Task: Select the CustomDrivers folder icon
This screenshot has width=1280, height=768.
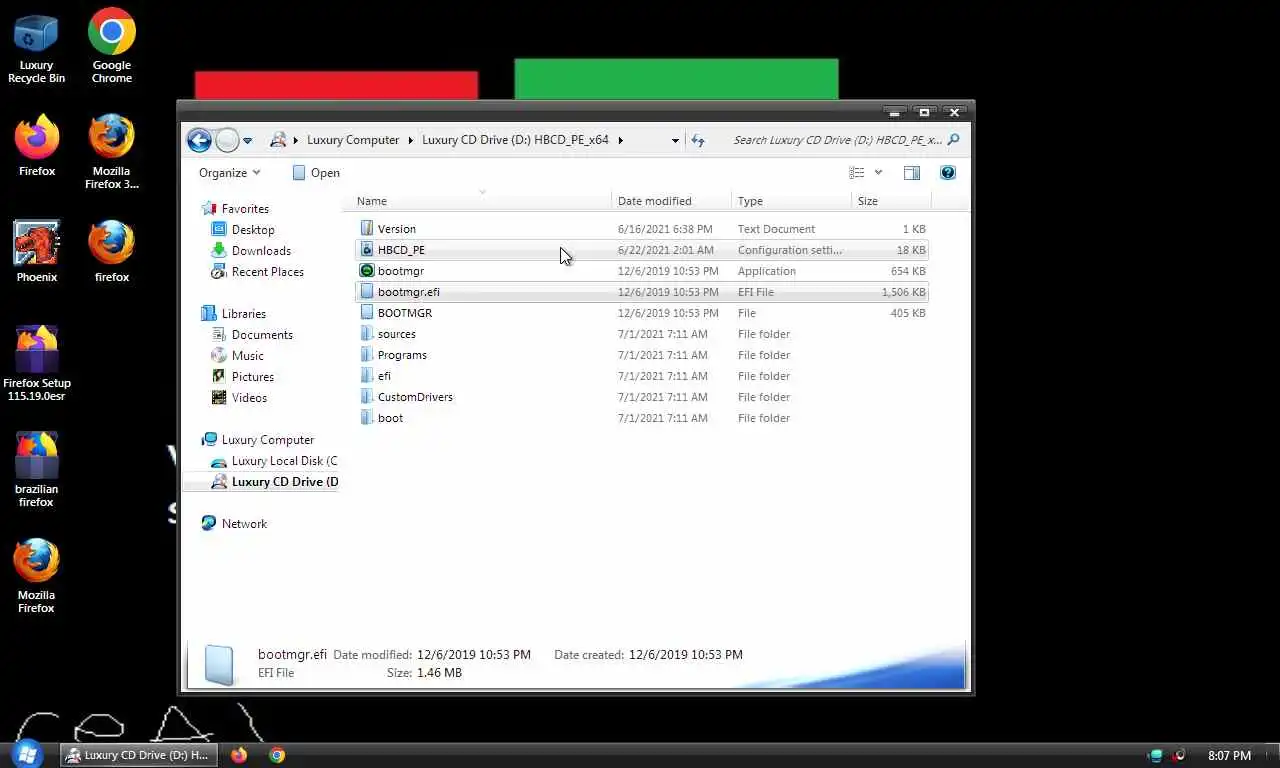Action: 367,397
